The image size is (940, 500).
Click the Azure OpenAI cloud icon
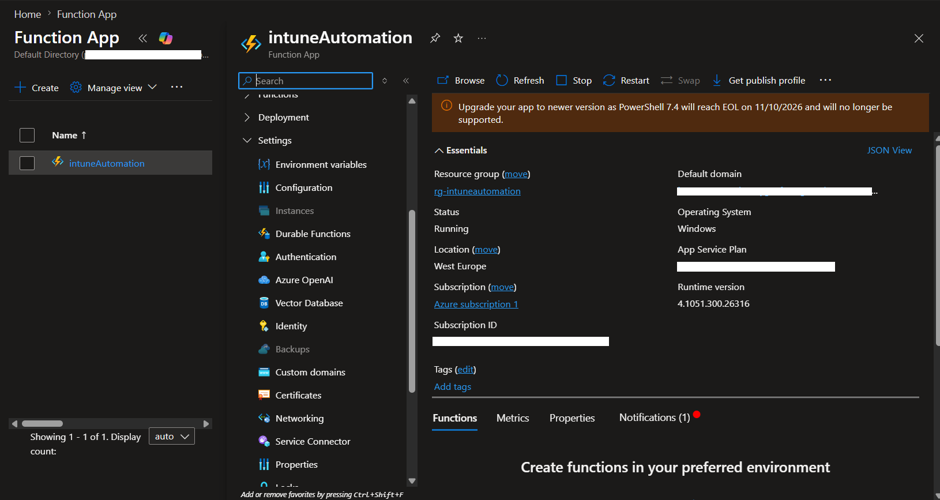click(264, 280)
